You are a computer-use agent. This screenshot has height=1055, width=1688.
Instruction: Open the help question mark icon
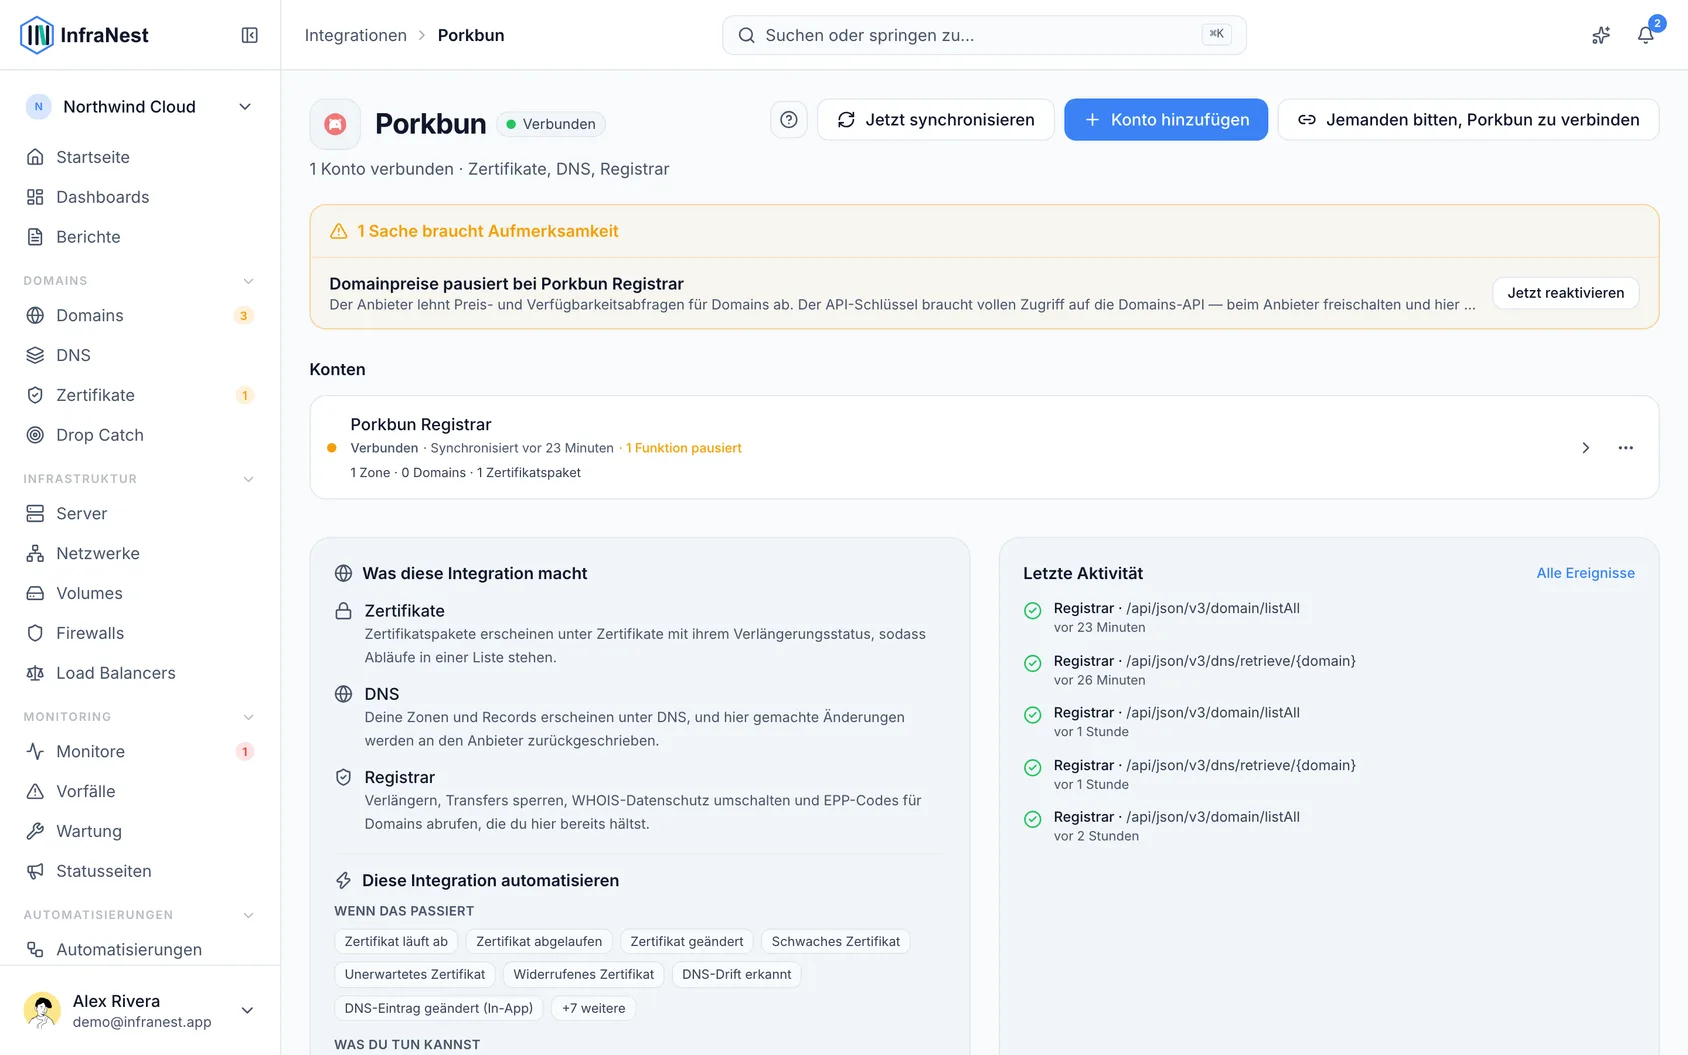[789, 120]
